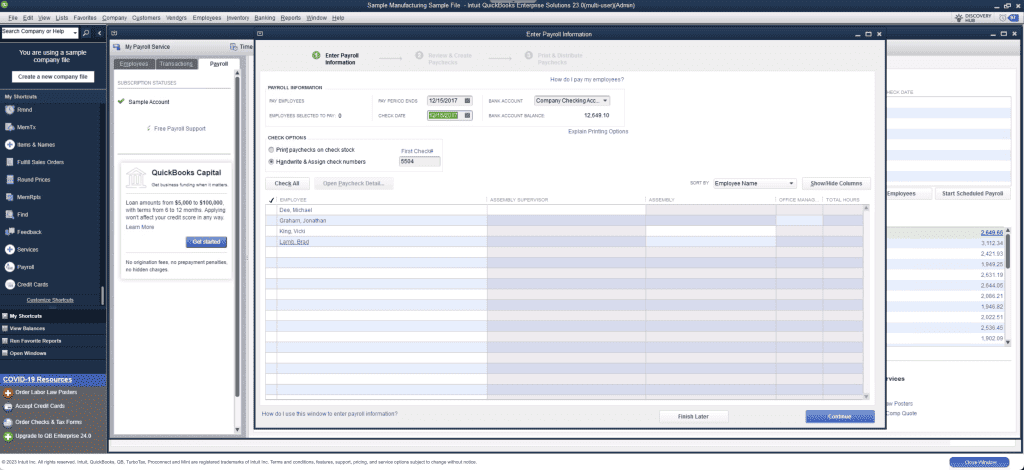Click the Close Window button

coord(980,462)
